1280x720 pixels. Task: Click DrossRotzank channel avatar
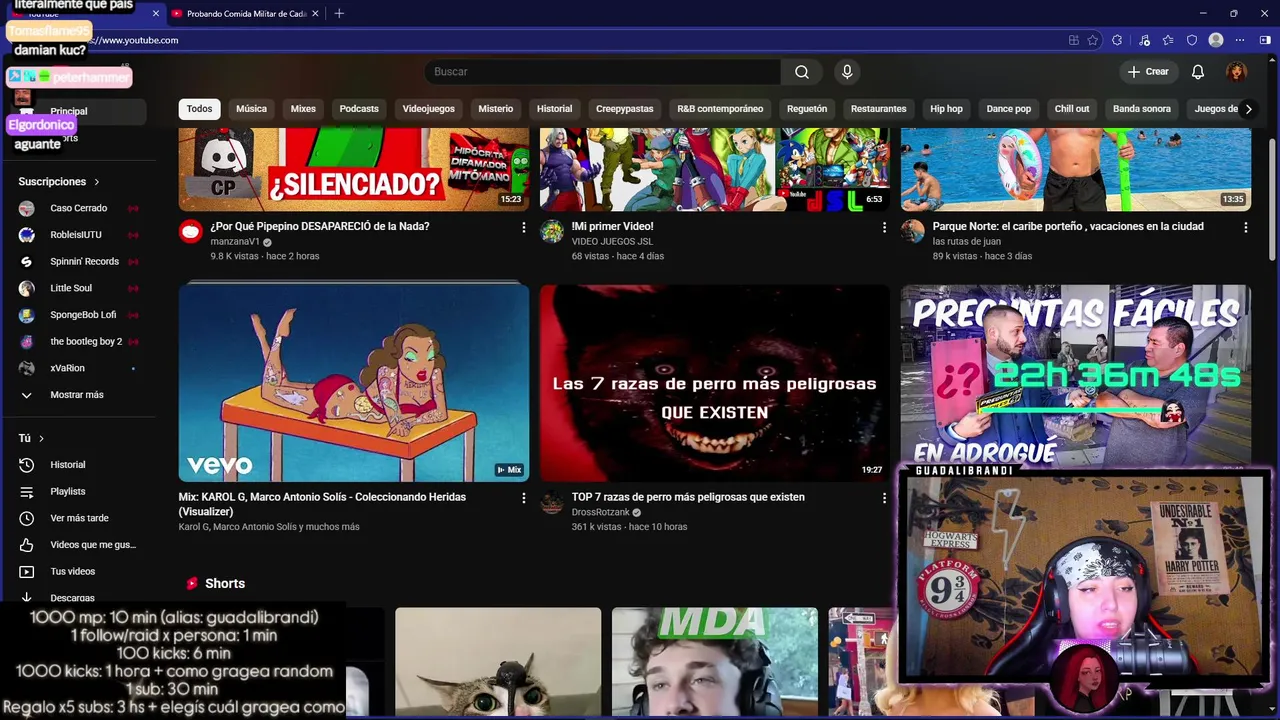pyautogui.click(x=552, y=502)
